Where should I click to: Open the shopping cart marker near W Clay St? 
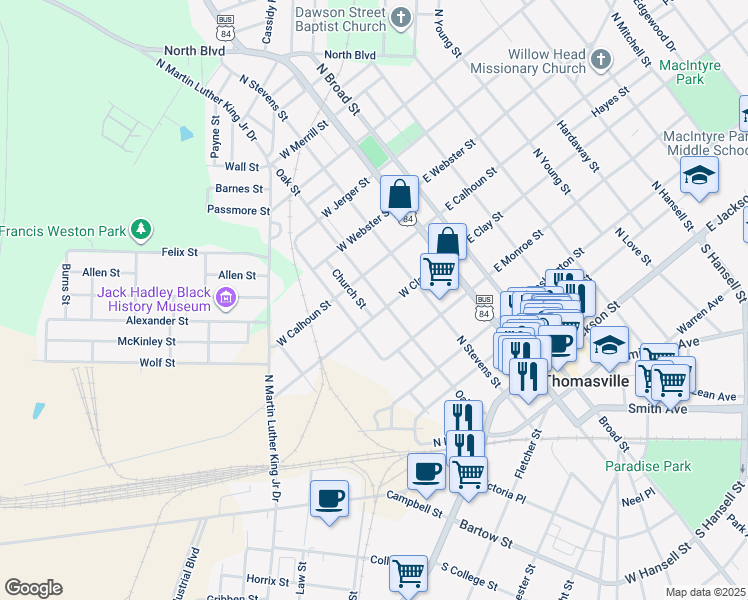[x=439, y=271]
